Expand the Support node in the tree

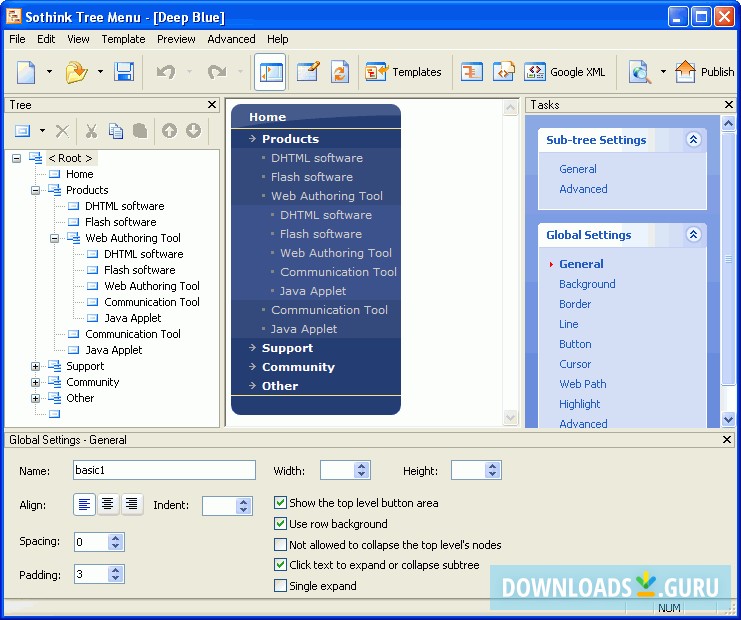(35, 366)
